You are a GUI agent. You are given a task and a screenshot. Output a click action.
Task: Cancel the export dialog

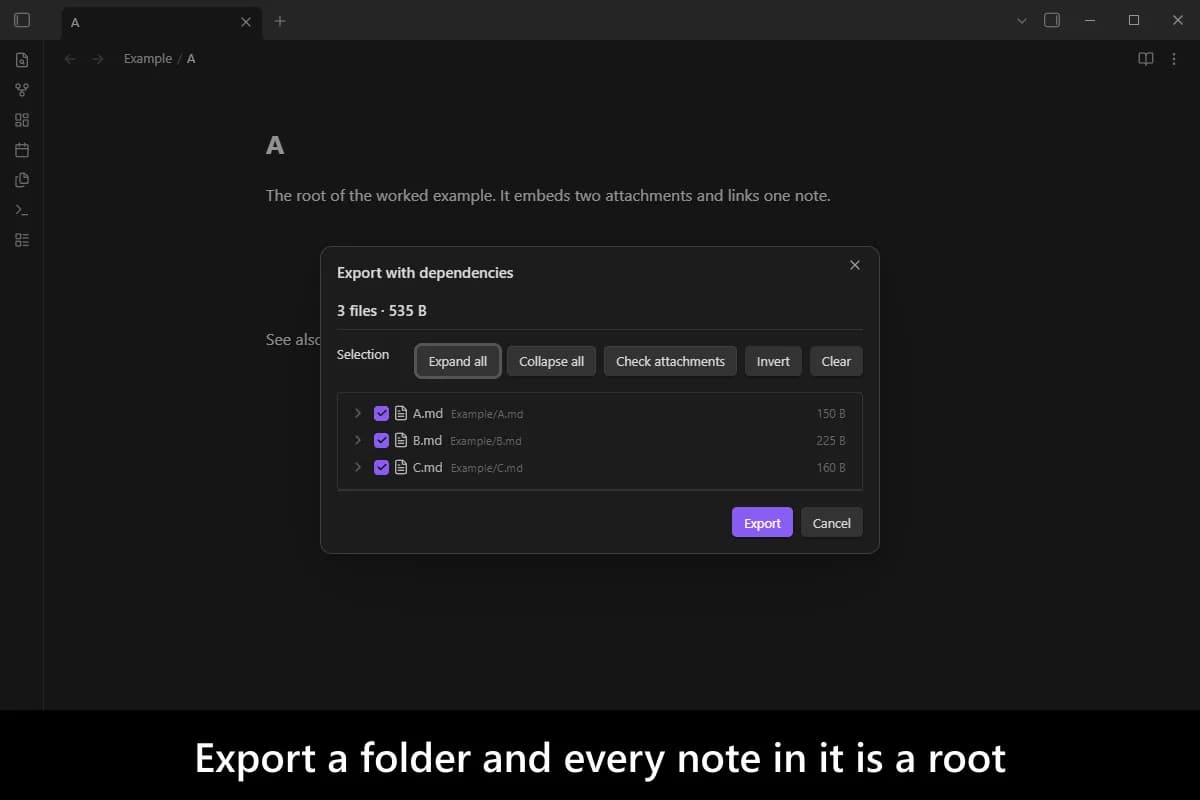coord(831,523)
